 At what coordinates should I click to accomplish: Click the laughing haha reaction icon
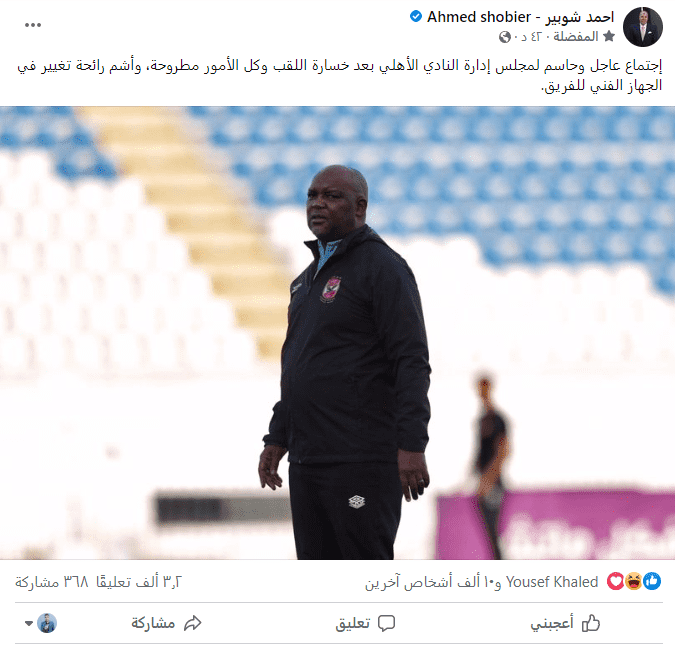pyautogui.click(x=634, y=582)
